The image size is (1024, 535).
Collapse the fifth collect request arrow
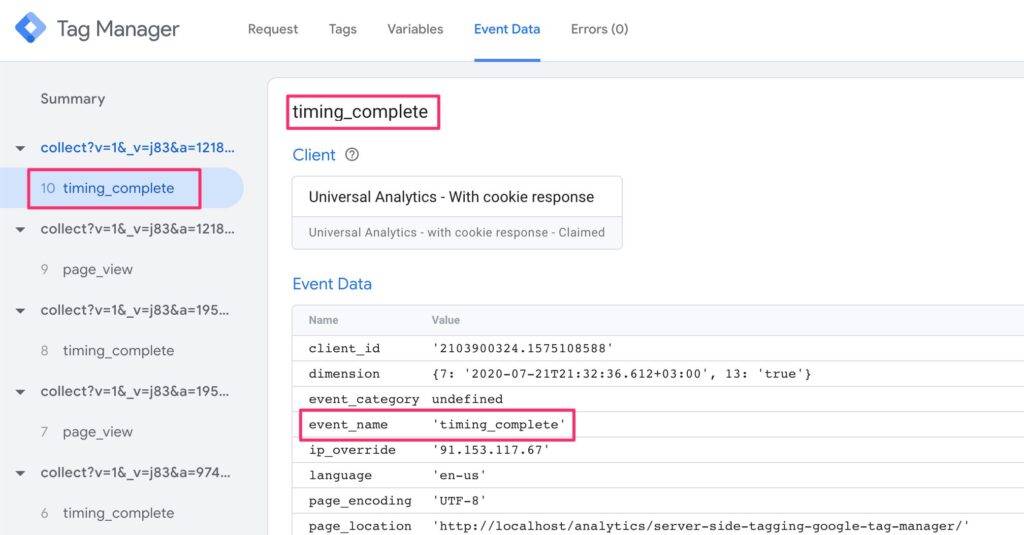20,472
